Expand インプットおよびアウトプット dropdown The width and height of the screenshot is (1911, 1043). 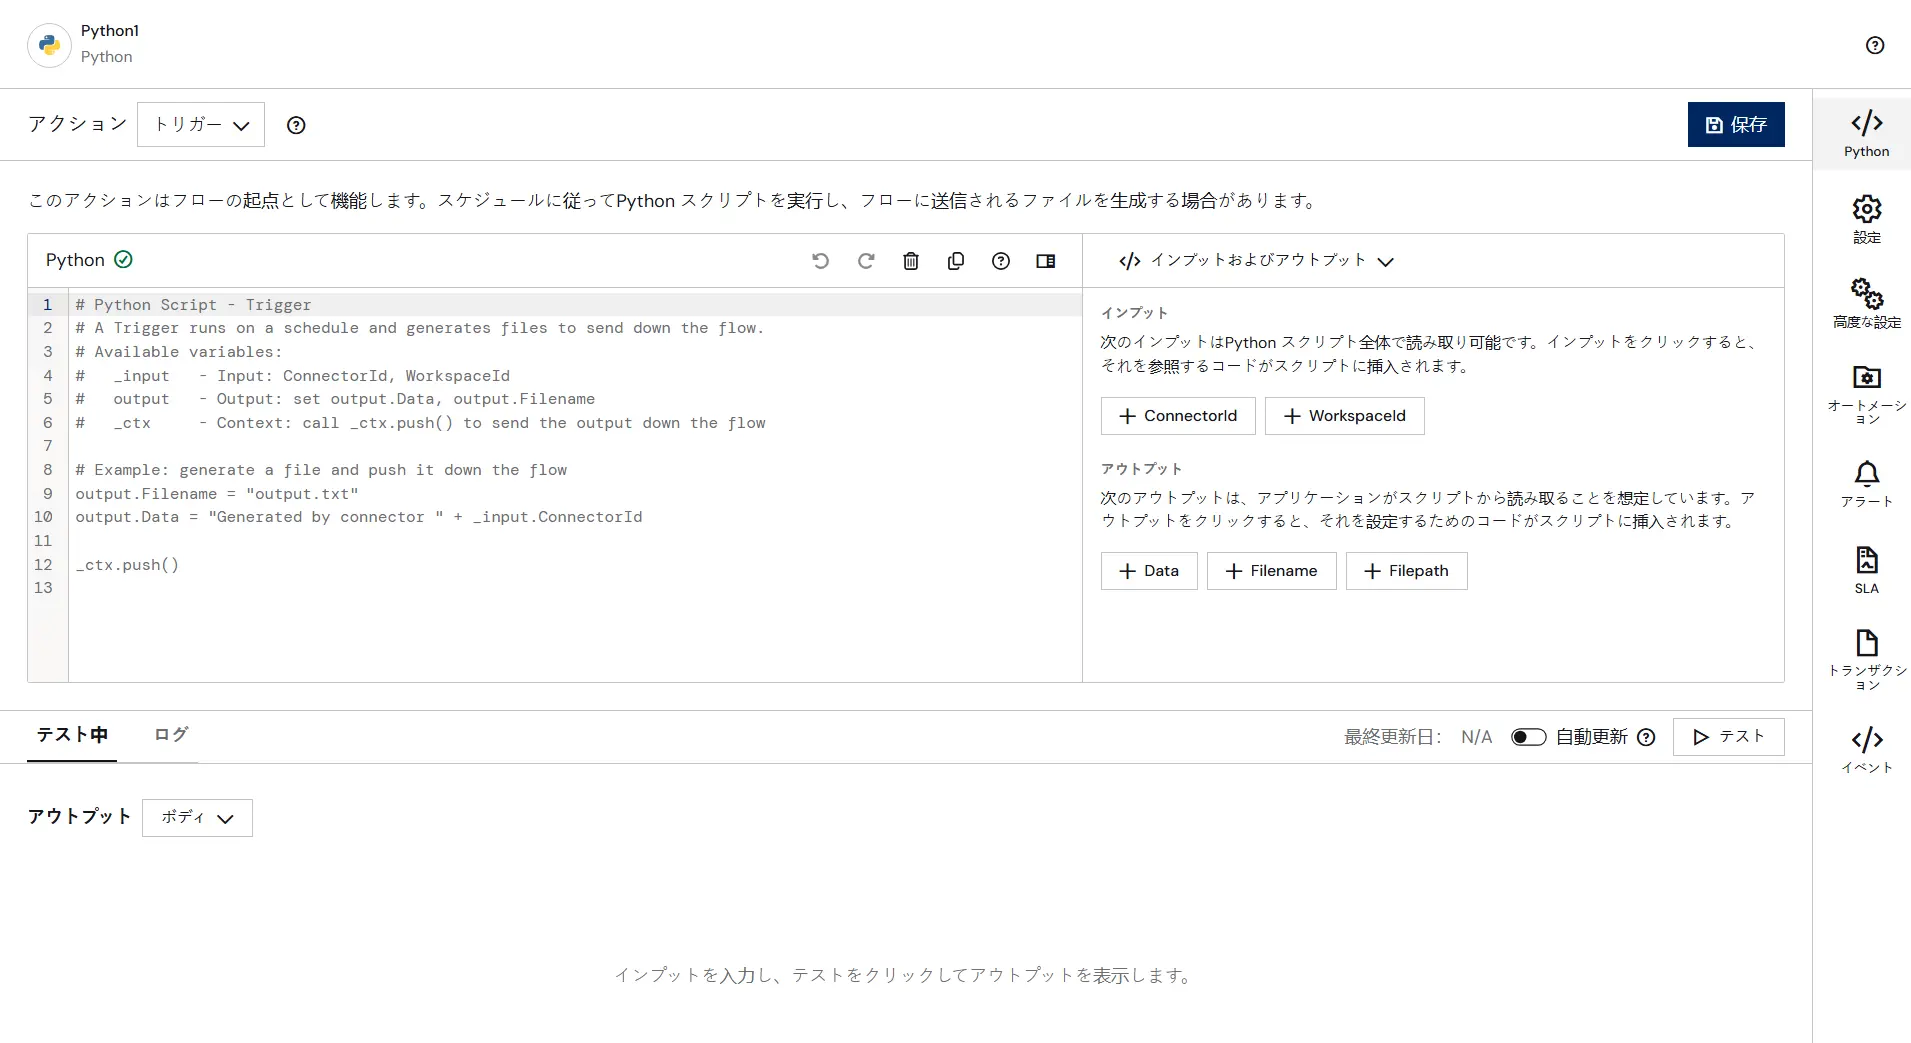[x=1257, y=261]
